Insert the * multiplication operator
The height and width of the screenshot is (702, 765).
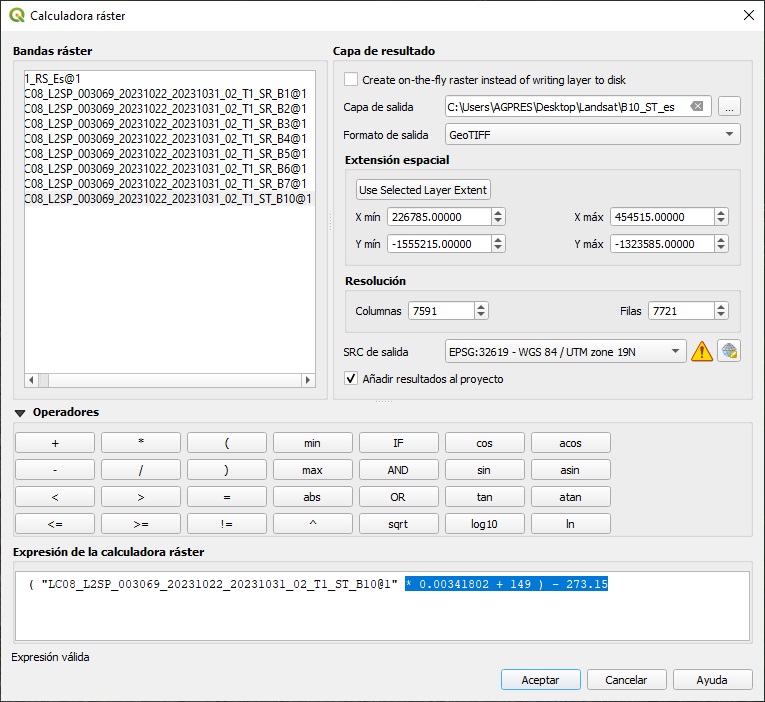coord(141,442)
